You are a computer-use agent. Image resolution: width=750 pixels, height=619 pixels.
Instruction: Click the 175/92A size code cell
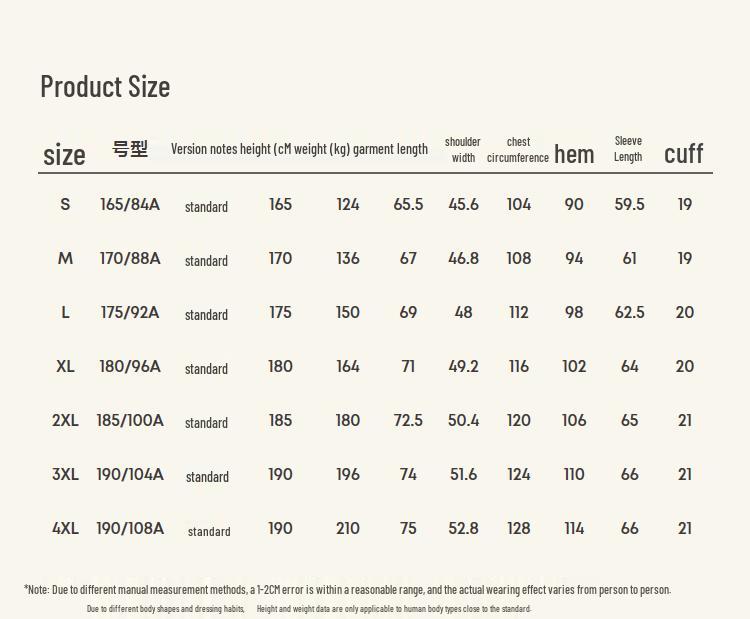130,312
